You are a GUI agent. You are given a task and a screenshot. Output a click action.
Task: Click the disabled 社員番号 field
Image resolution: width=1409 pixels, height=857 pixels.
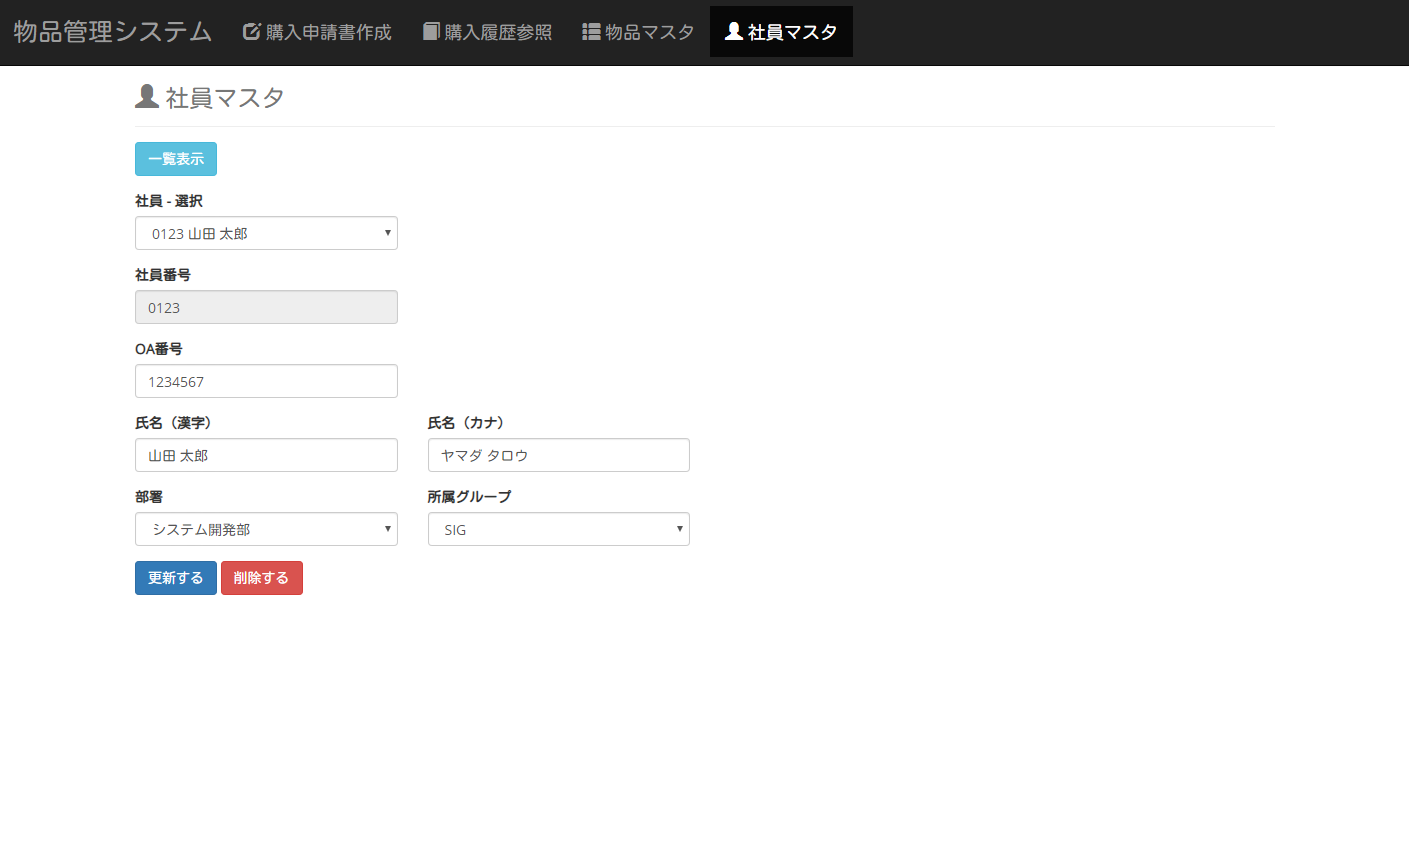266,307
